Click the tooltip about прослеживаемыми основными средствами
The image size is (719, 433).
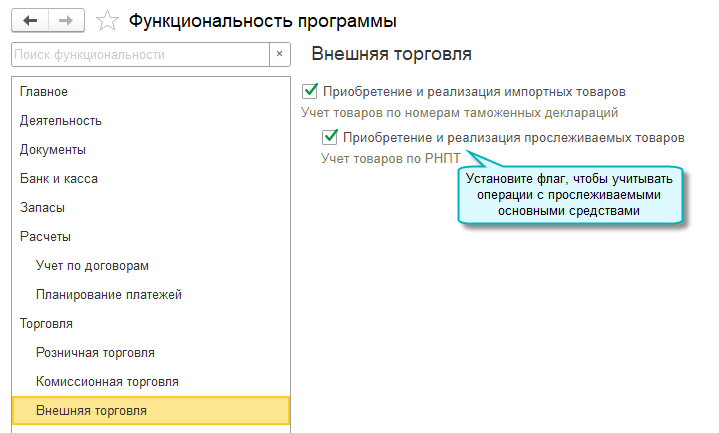[x=573, y=195]
